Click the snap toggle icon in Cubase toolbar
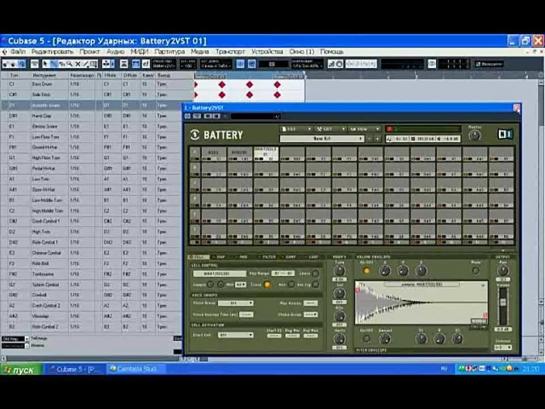The width and height of the screenshot is (545, 409). (x=240, y=64)
